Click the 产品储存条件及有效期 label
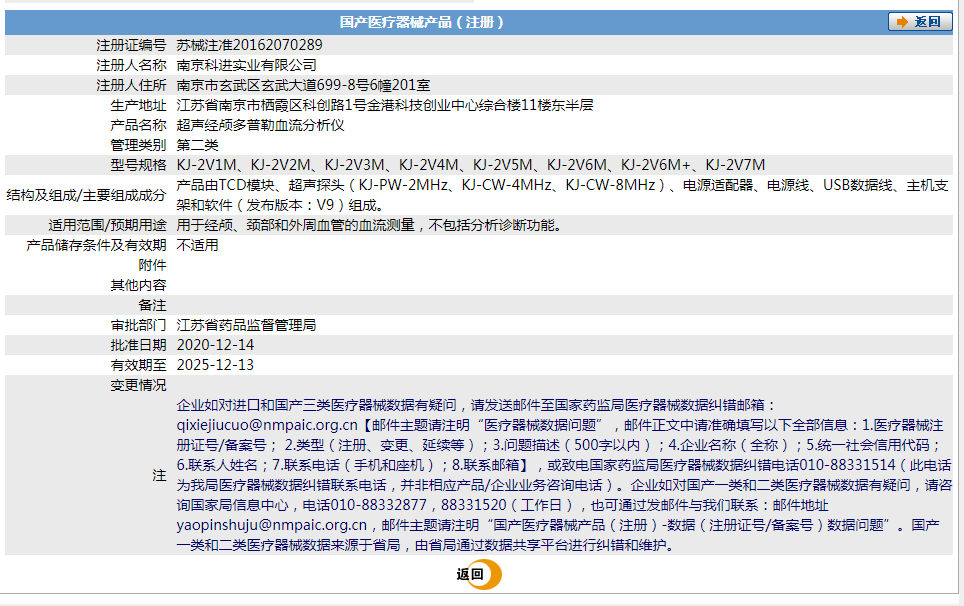 tap(96, 245)
